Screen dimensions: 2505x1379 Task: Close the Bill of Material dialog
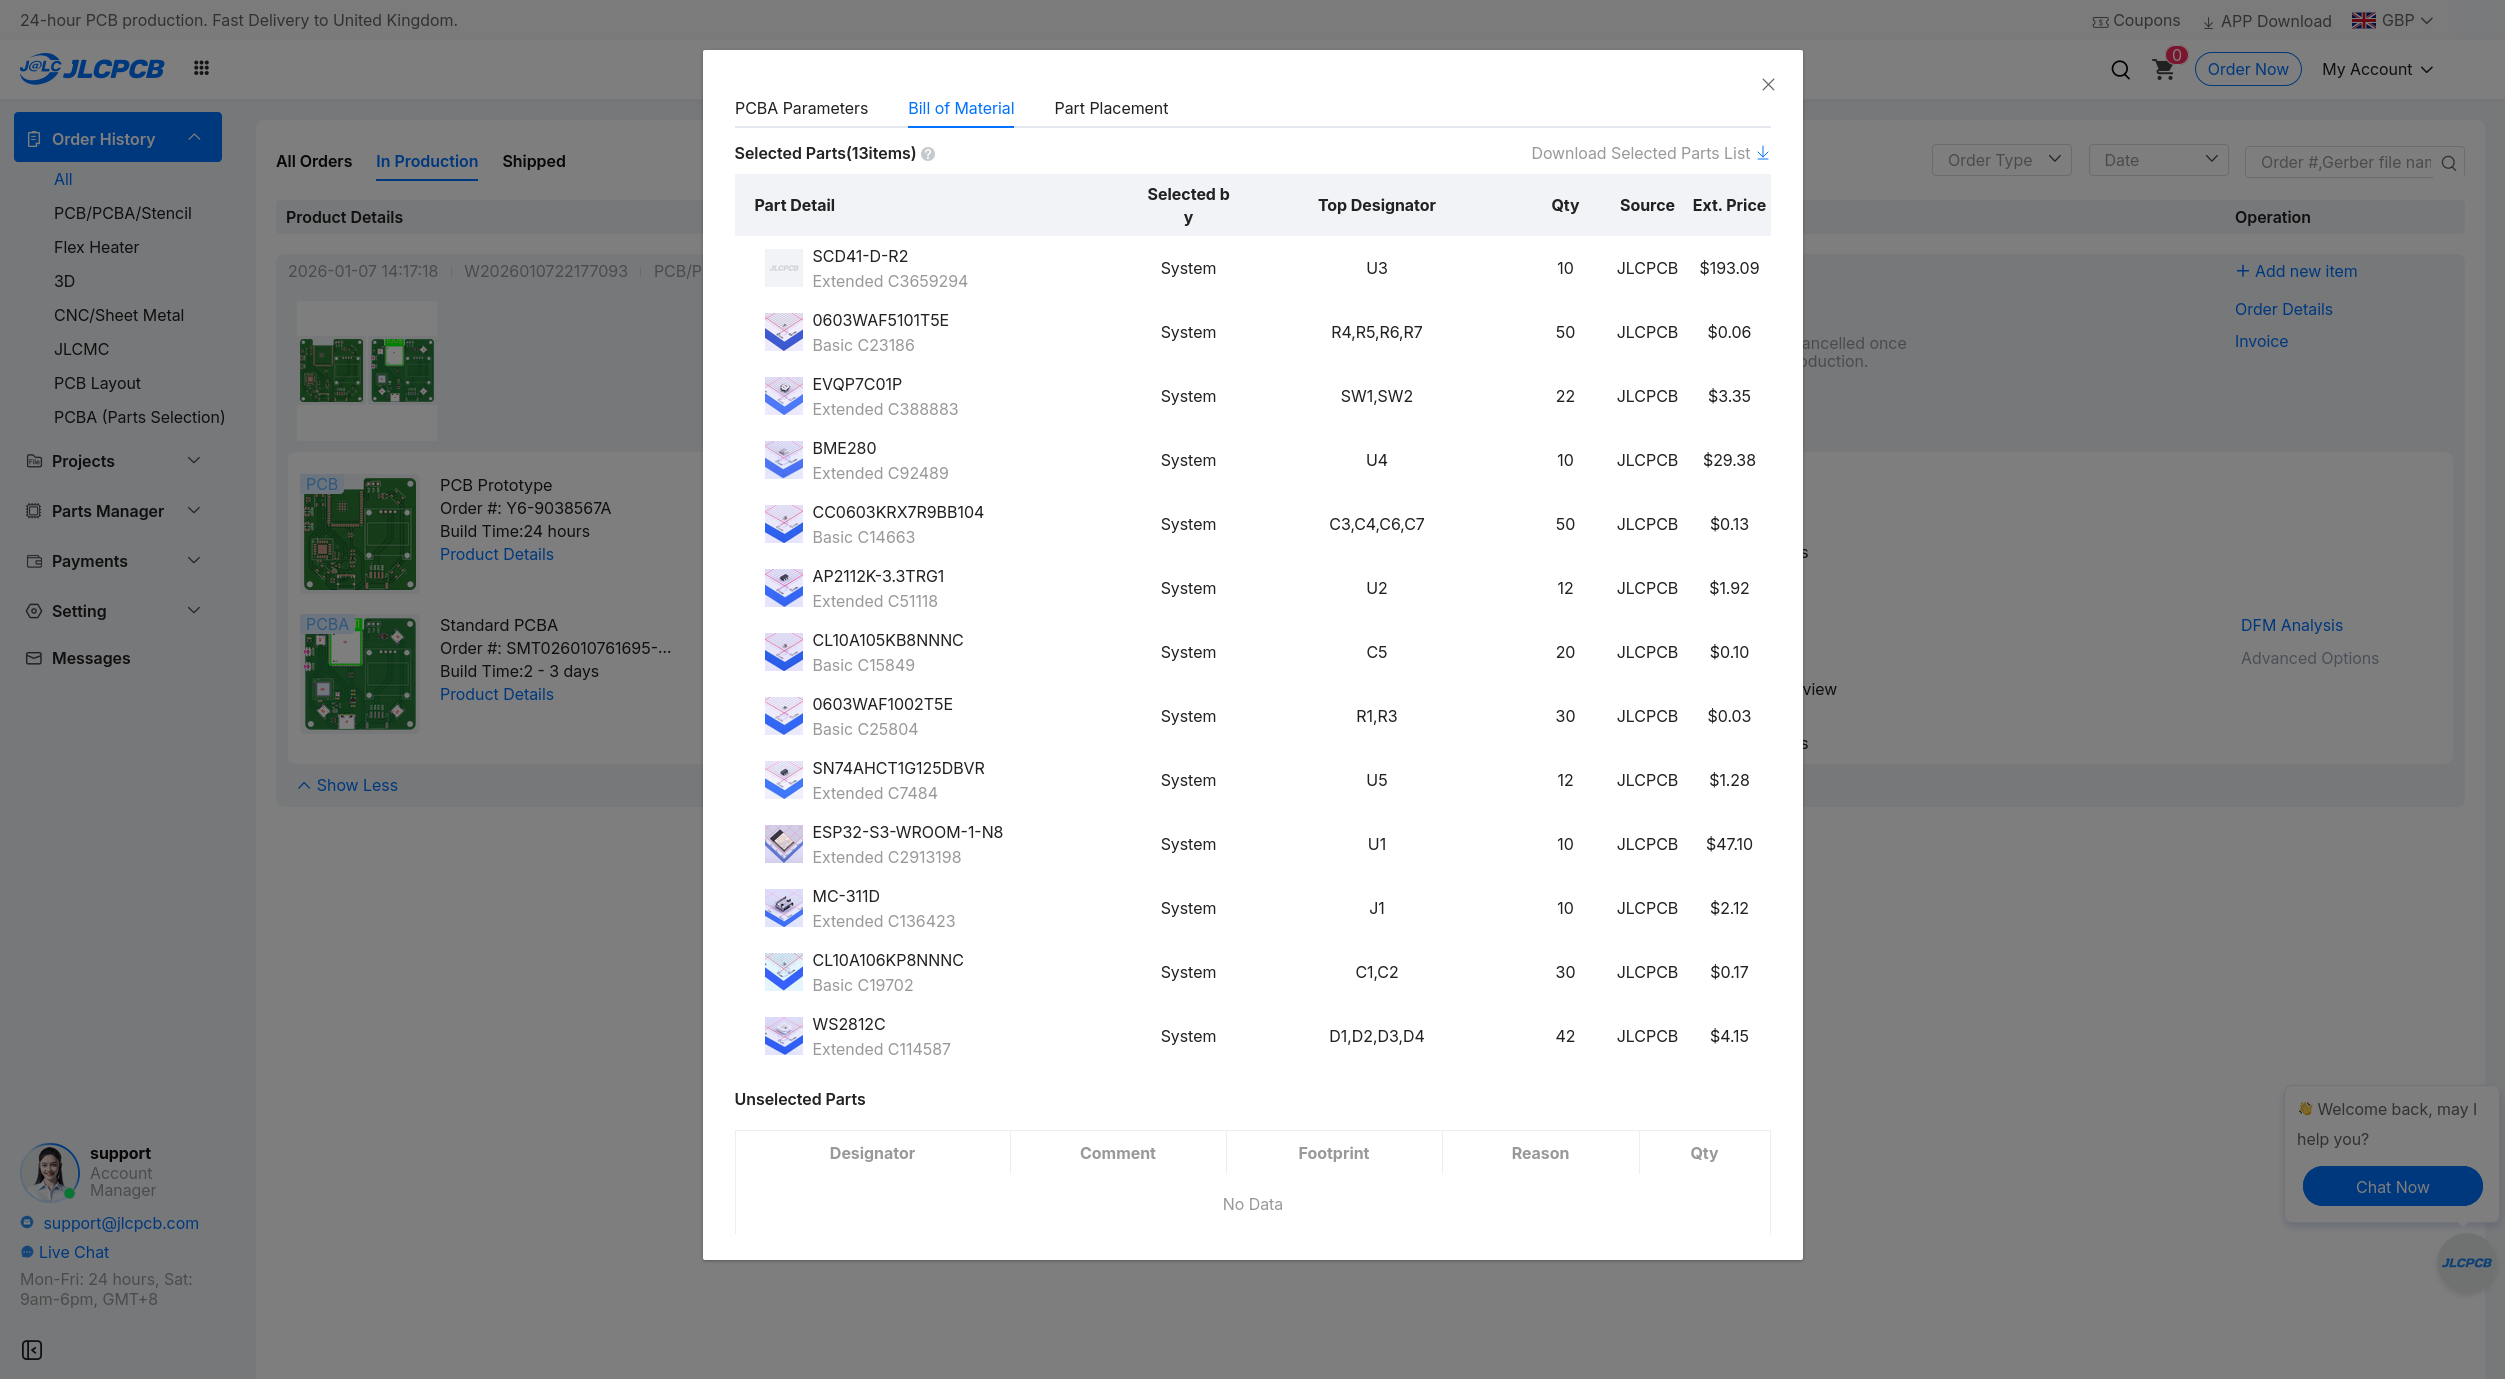(1768, 85)
